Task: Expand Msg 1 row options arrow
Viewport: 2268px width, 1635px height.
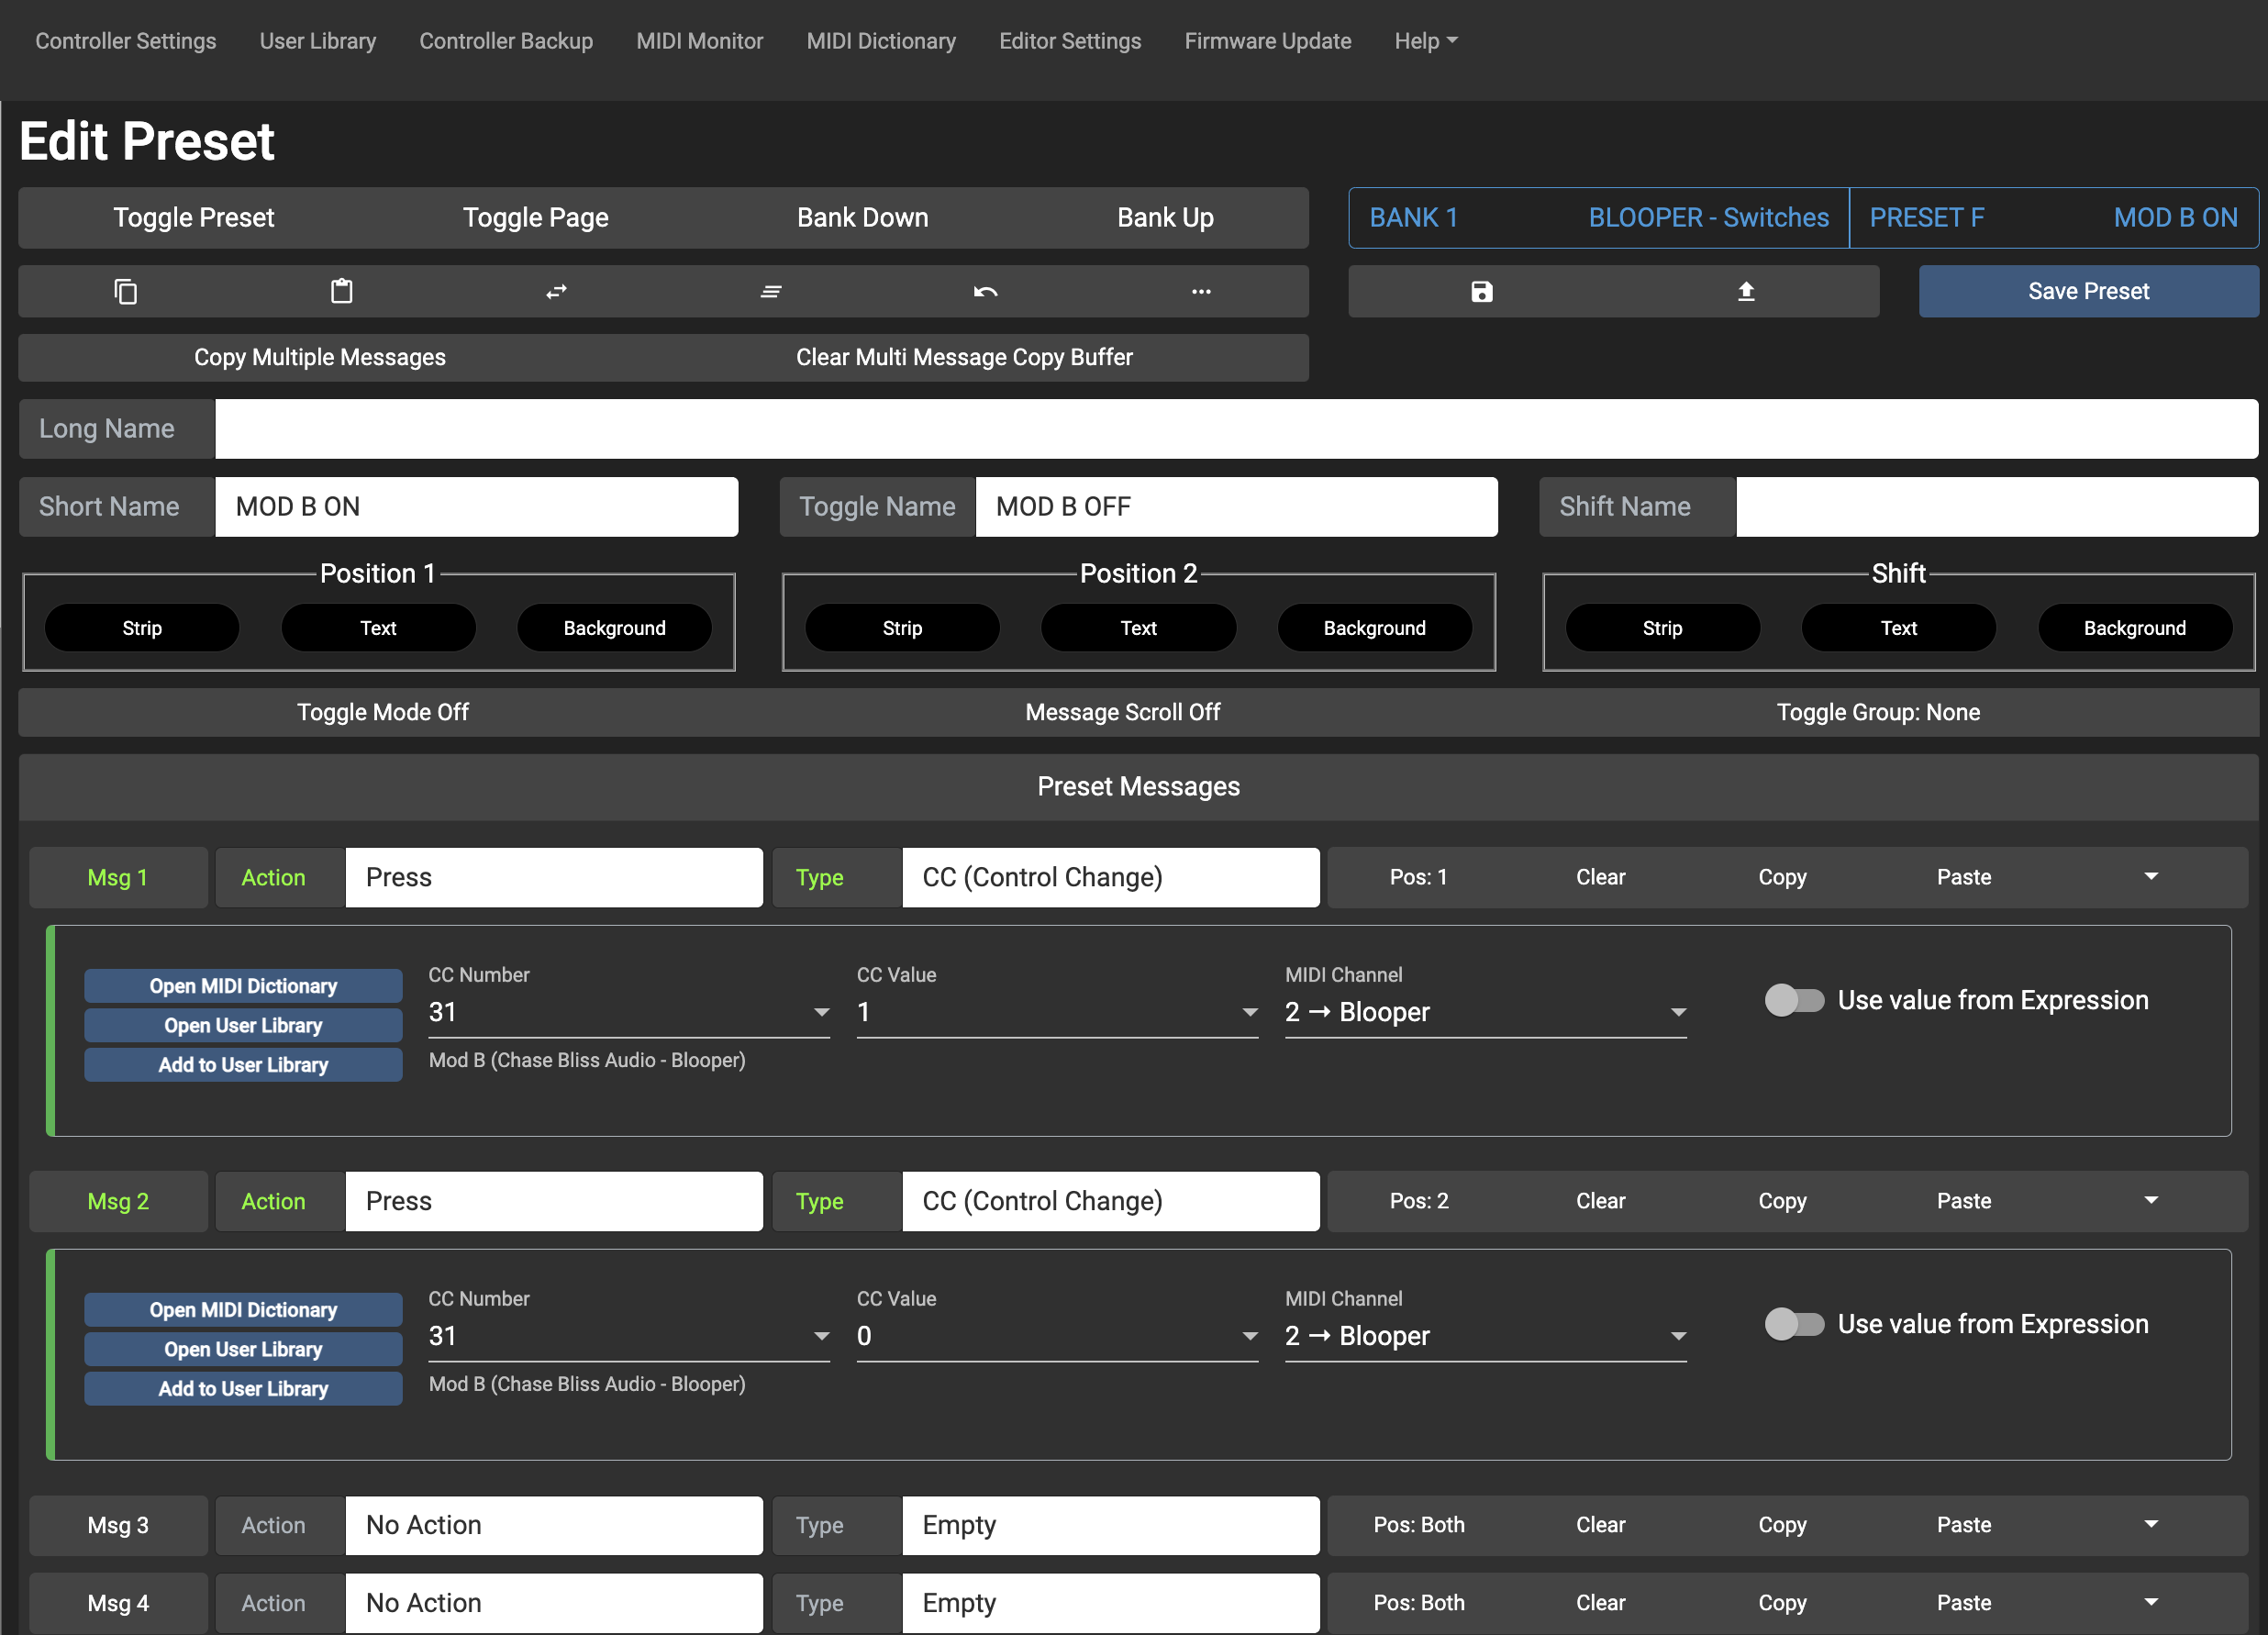Action: coord(2151,877)
